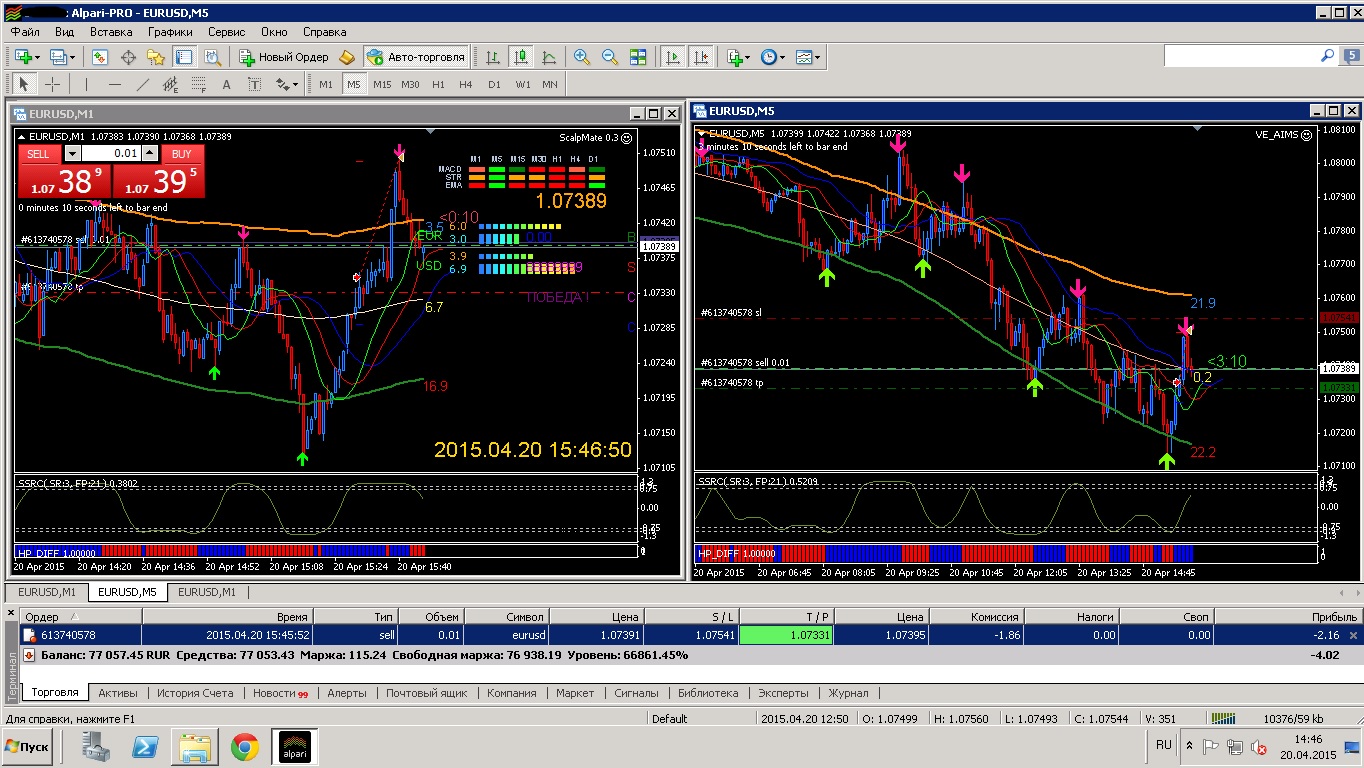Viewport: 1364px width, 768px height.
Task: Show the Market Watch window
Action: tap(100, 57)
